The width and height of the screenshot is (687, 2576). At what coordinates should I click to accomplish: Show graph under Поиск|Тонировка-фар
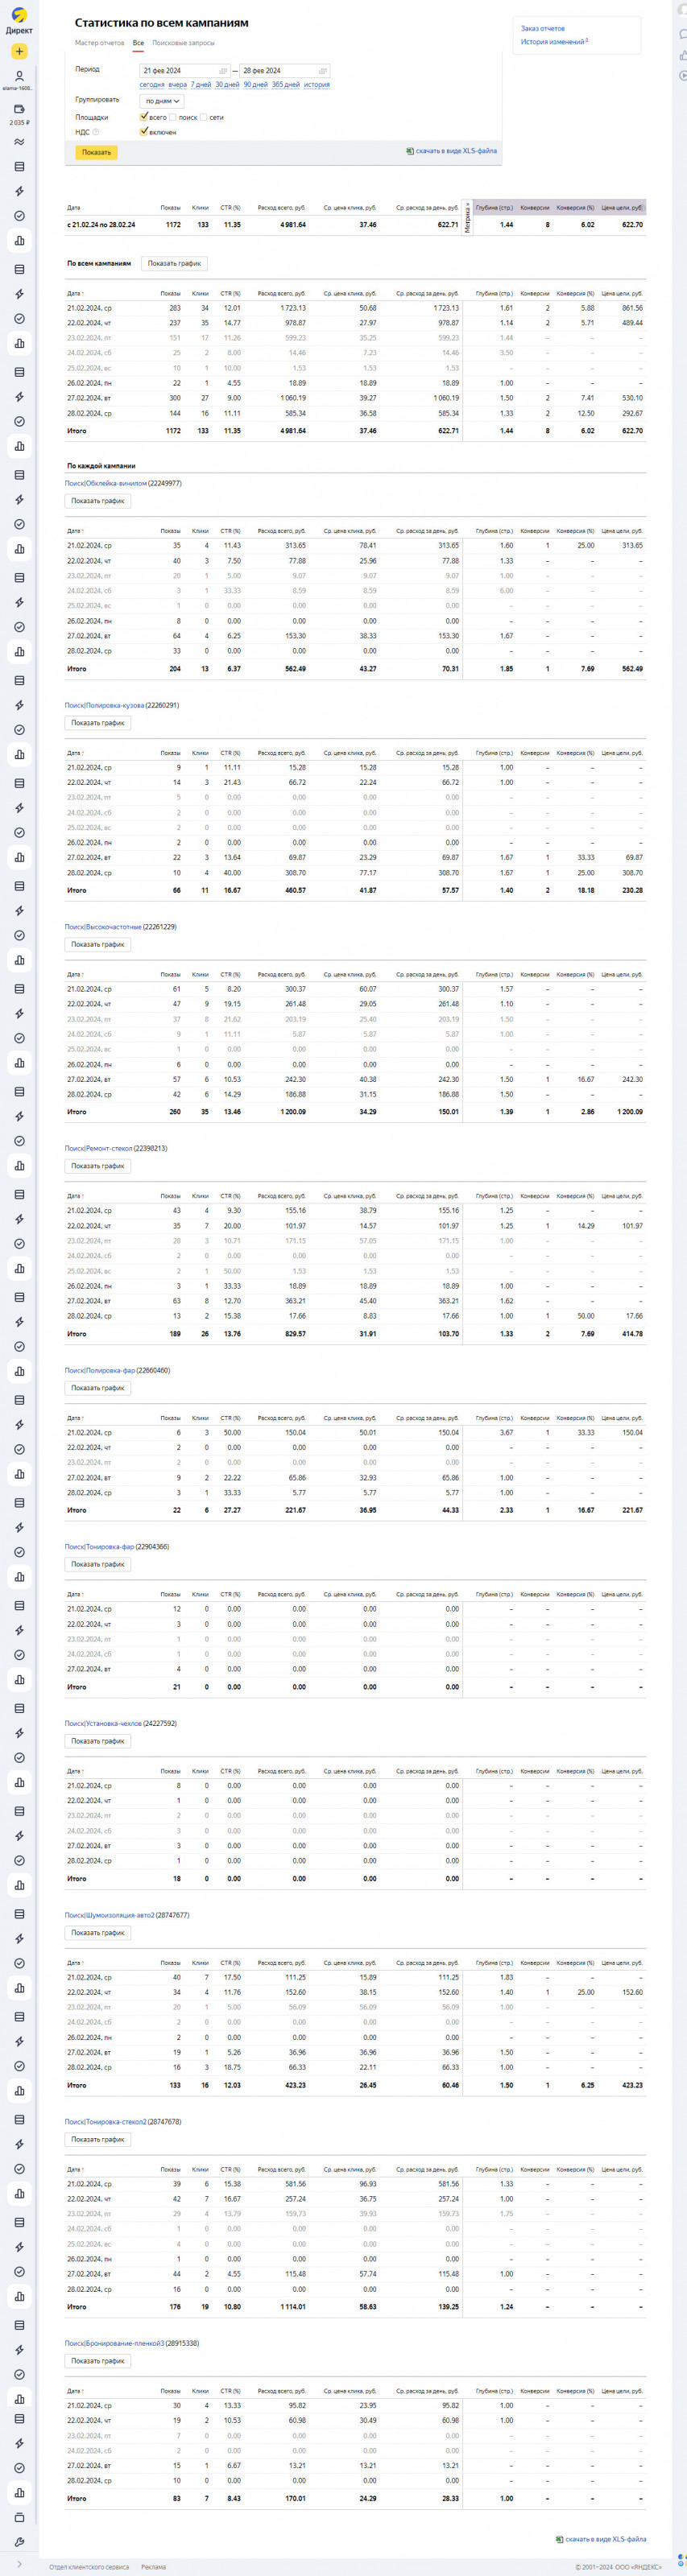coord(98,1564)
